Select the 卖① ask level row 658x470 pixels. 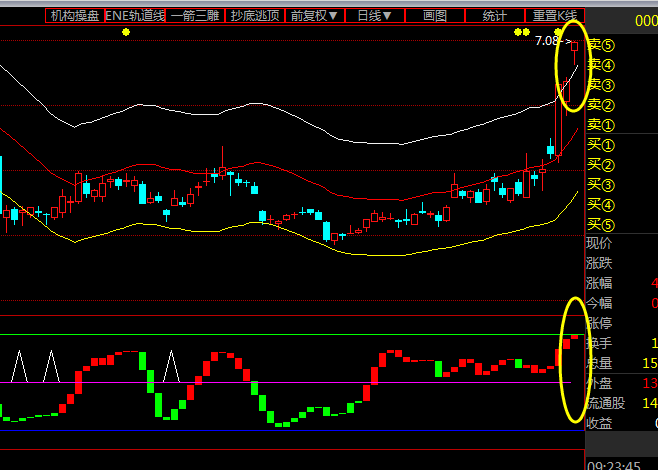[600, 125]
